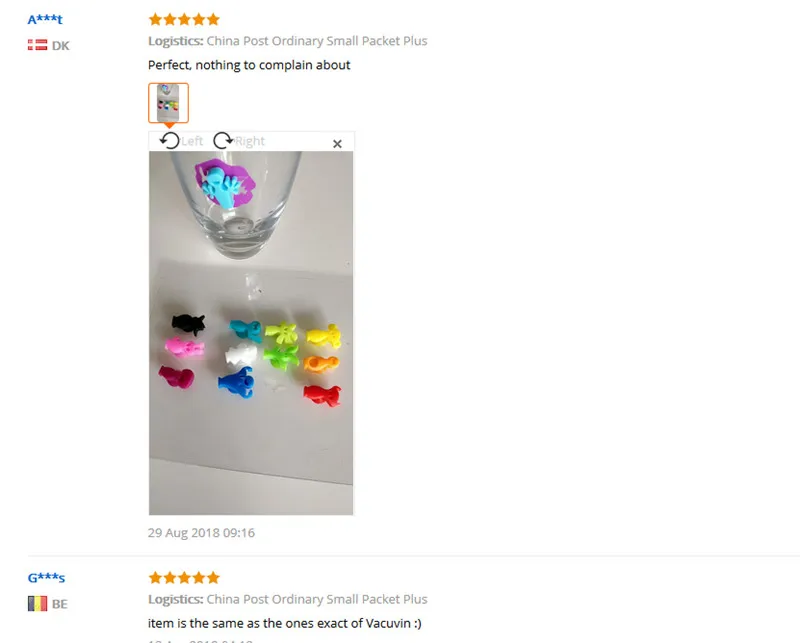
Task: Click the first review's Logistics shipping line
Action: [288, 41]
